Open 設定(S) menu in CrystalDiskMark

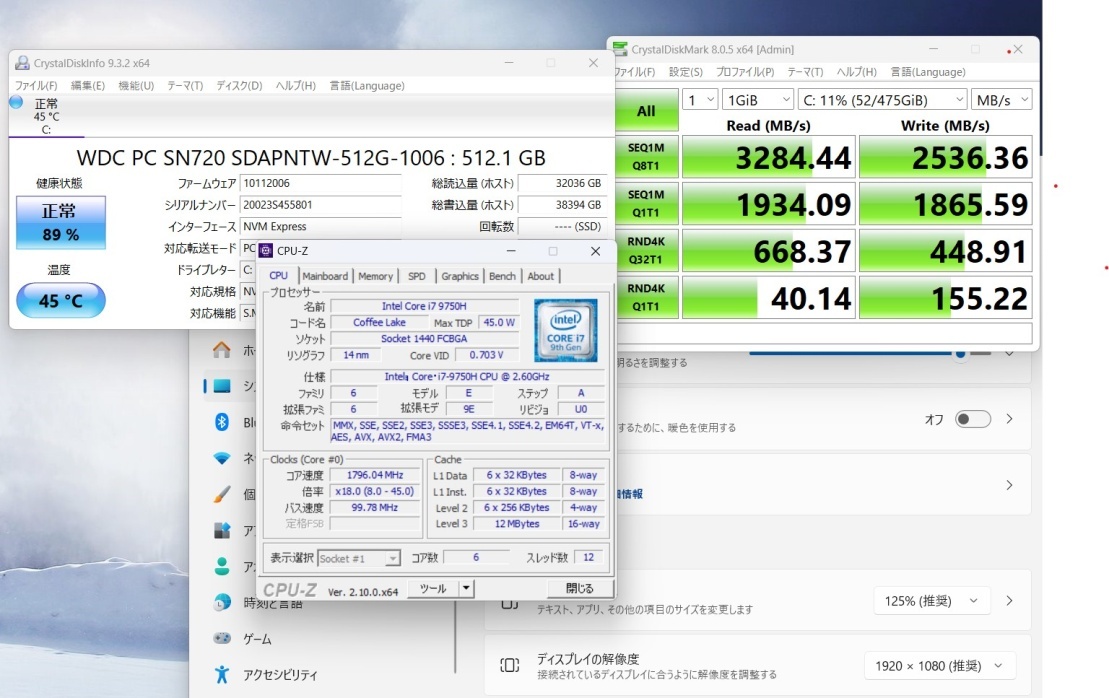tap(685, 71)
